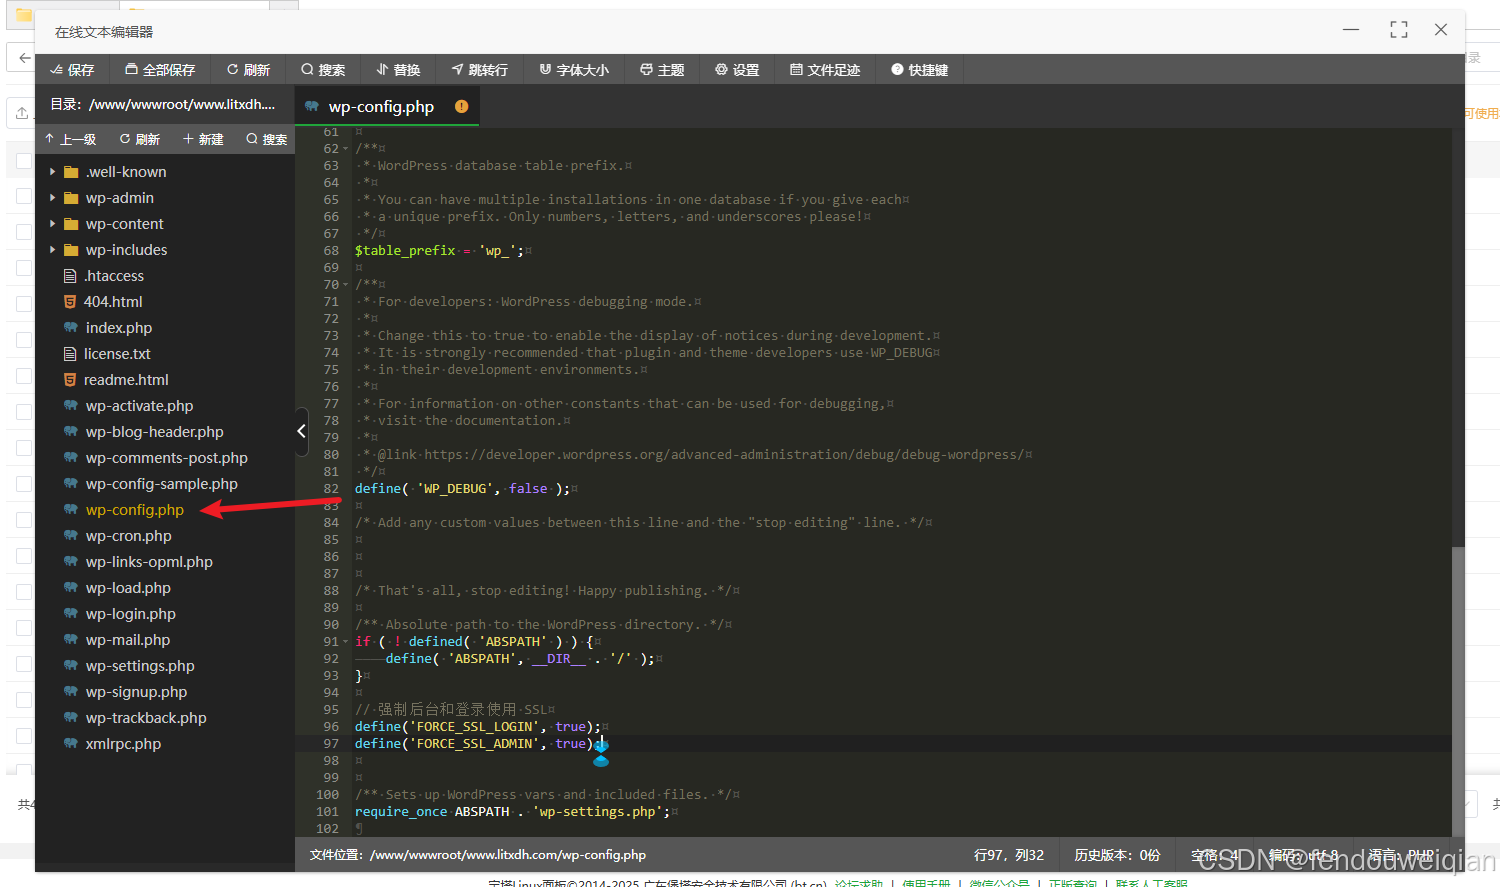Click the 刷新 refresh toolbar button
The height and width of the screenshot is (887, 1500).
tap(248, 70)
